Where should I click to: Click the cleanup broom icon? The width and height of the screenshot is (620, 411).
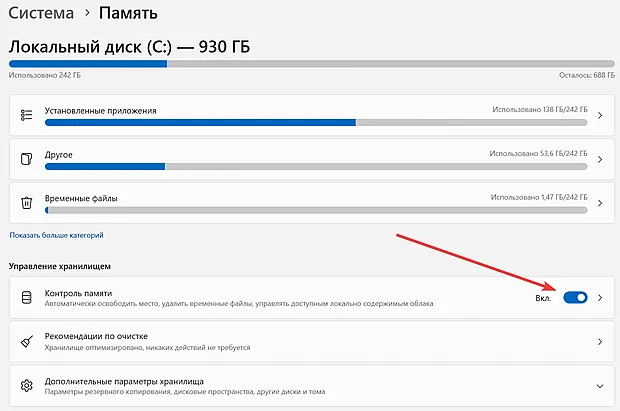click(26, 341)
